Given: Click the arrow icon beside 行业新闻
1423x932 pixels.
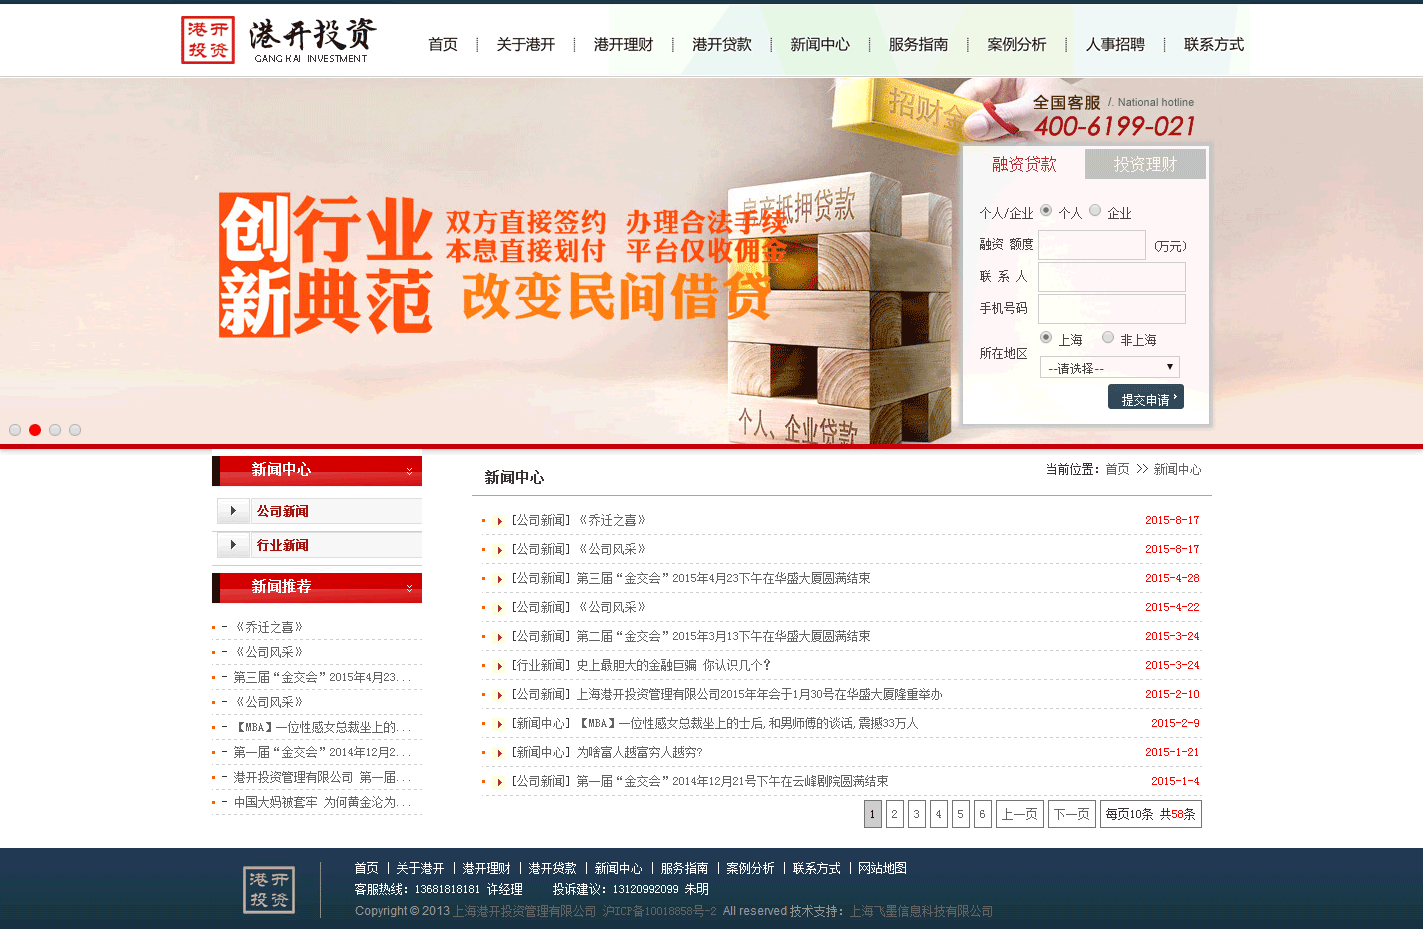Looking at the screenshot, I should (x=233, y=545).
